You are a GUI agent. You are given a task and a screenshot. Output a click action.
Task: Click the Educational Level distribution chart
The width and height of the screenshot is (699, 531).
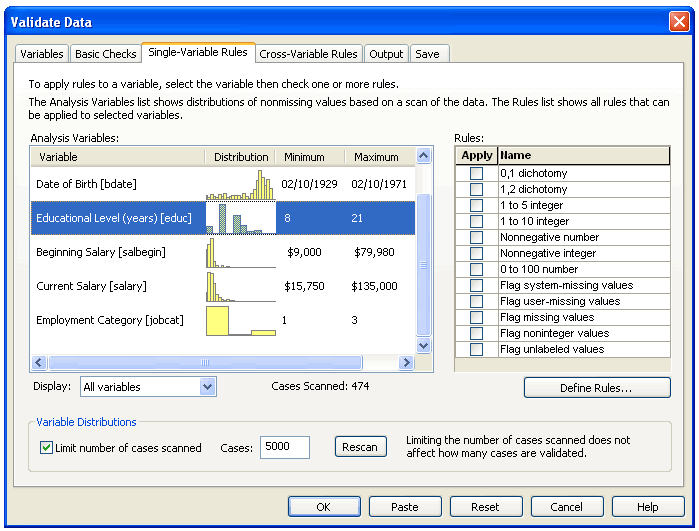coord(241,218)
